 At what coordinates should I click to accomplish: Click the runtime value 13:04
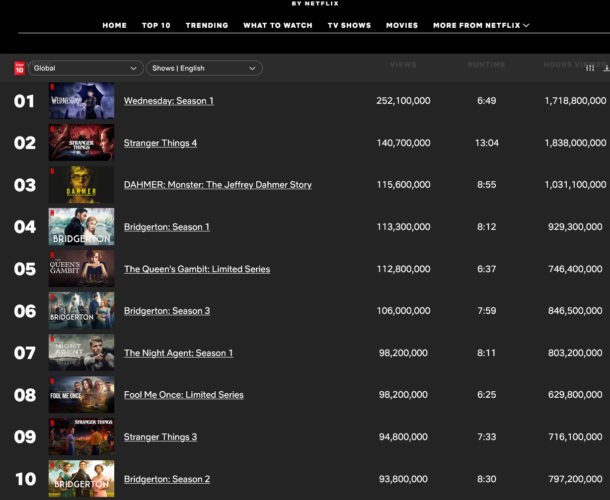(x=487, y=143)
